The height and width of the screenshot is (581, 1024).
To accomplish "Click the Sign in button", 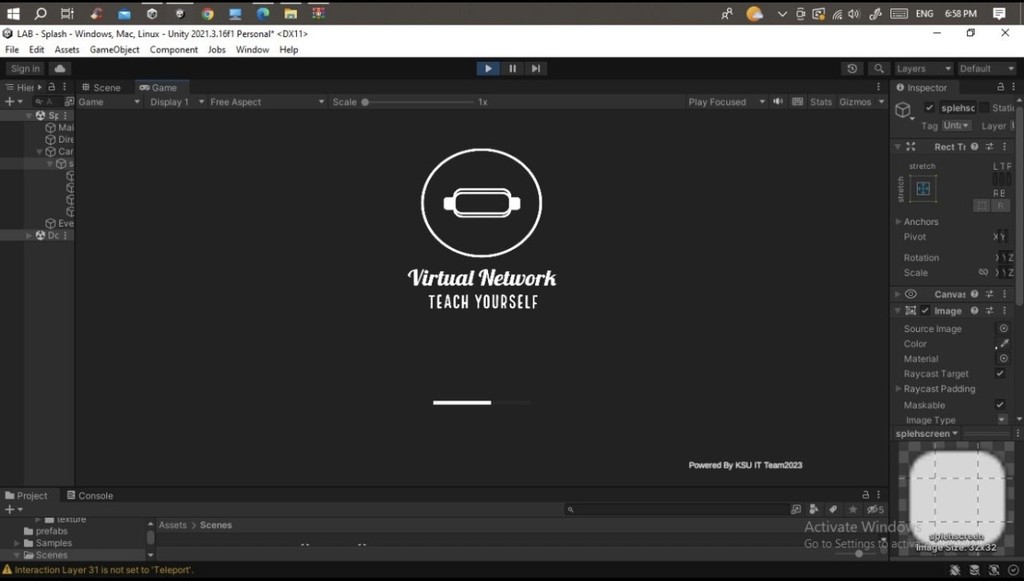I will pos(25,69).
